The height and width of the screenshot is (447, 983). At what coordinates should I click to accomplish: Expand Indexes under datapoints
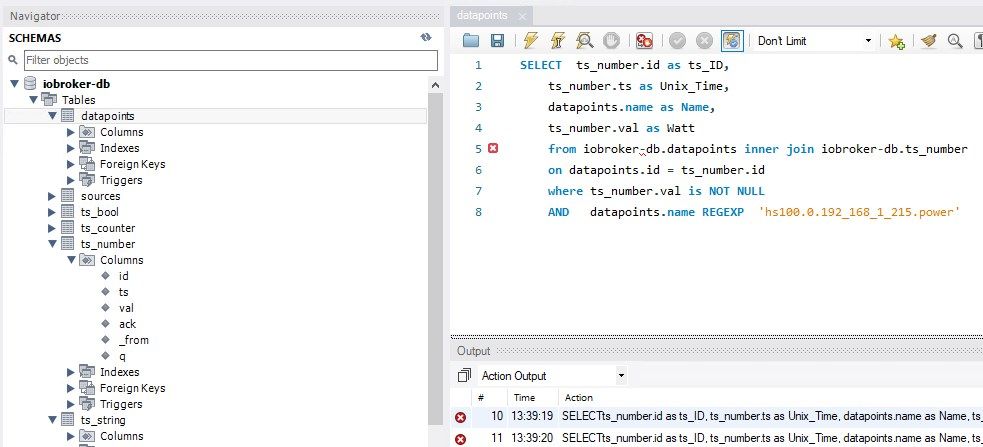pyautogui.click(x=71, y=148)
